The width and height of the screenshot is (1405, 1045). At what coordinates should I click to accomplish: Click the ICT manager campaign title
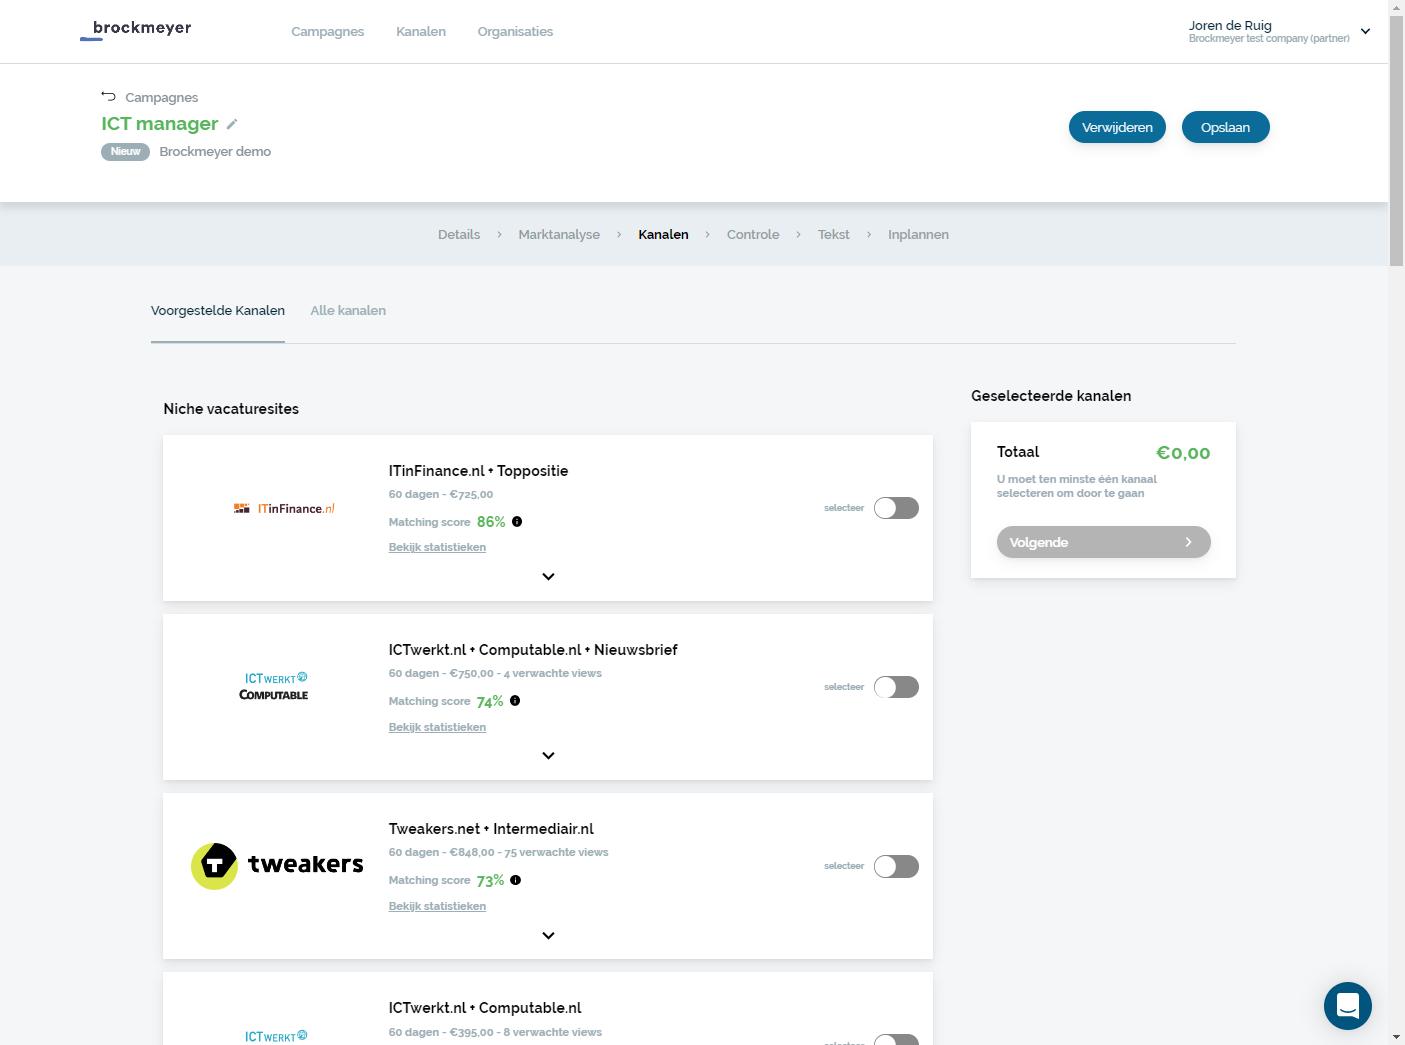[x=160, y=124]
